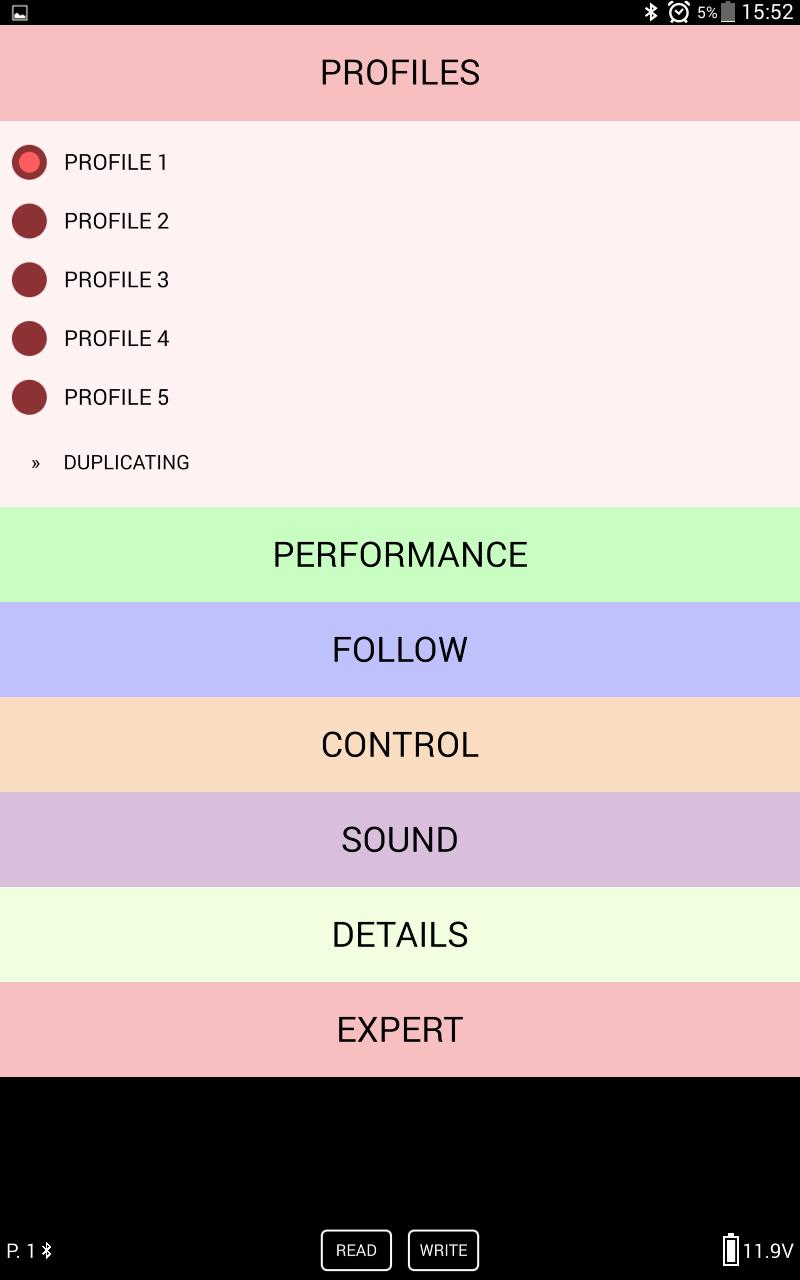The height and width of the screenshot is (1280, 800).
Task: Tap the WRITE button
Action: click(x=443, y=1250)
